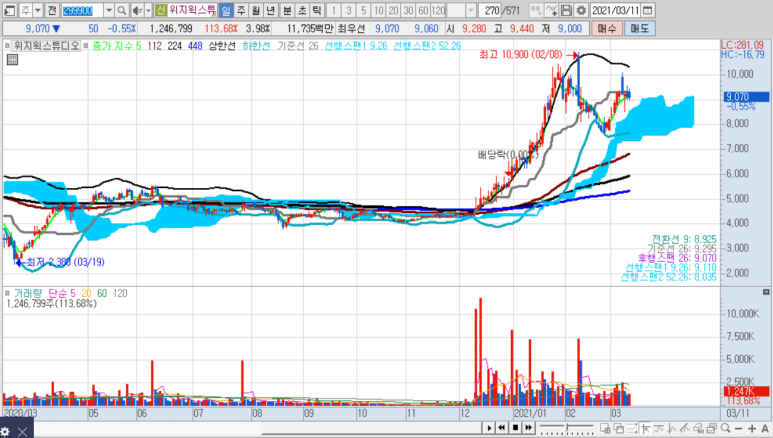Click the 전 button beside stock code

pyautogui.click(x=51, y=10)
